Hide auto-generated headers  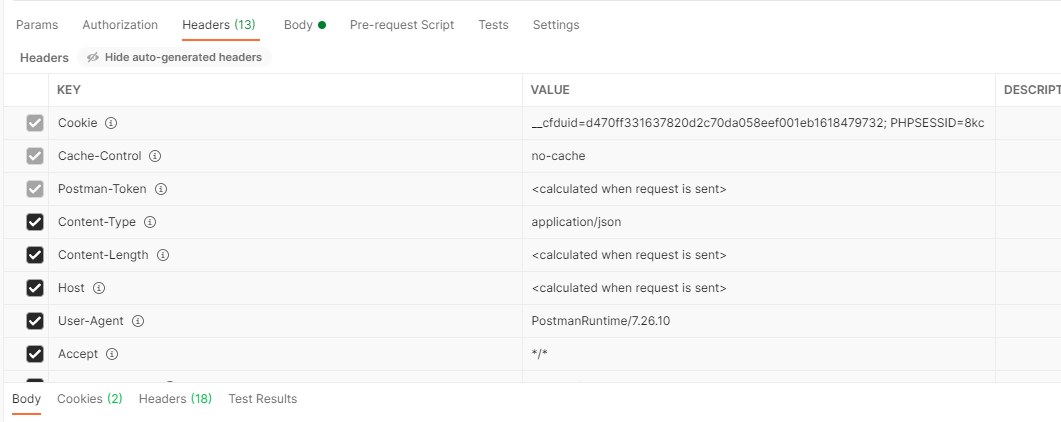tap(175, 57)
